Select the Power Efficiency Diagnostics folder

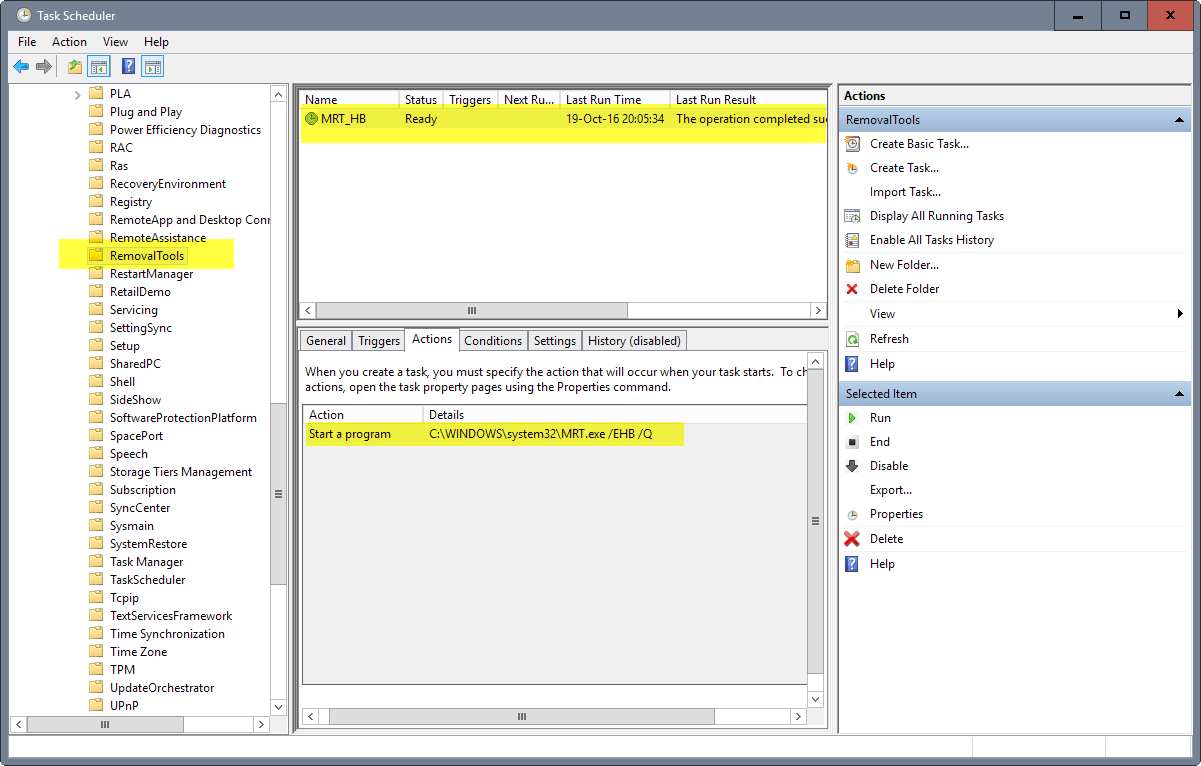coord(185,130)
